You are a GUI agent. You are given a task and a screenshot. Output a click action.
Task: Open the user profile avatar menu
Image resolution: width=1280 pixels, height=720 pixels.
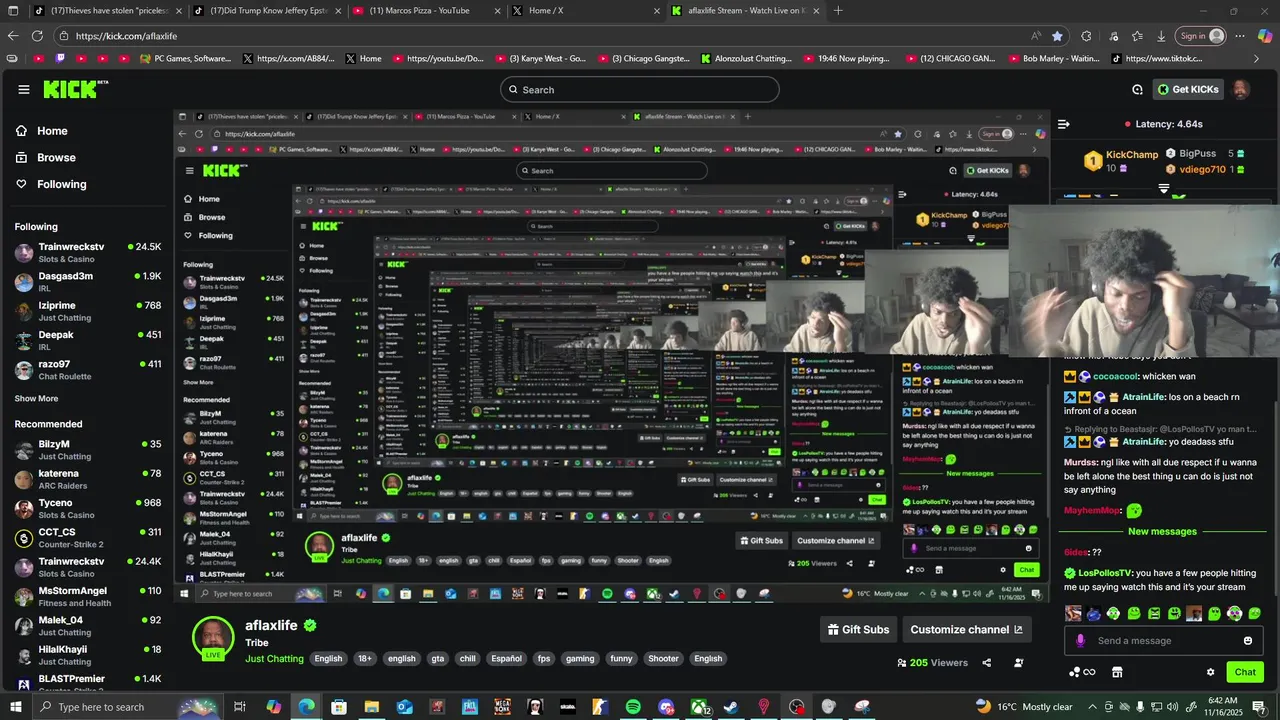click(x=1241, y=89)
